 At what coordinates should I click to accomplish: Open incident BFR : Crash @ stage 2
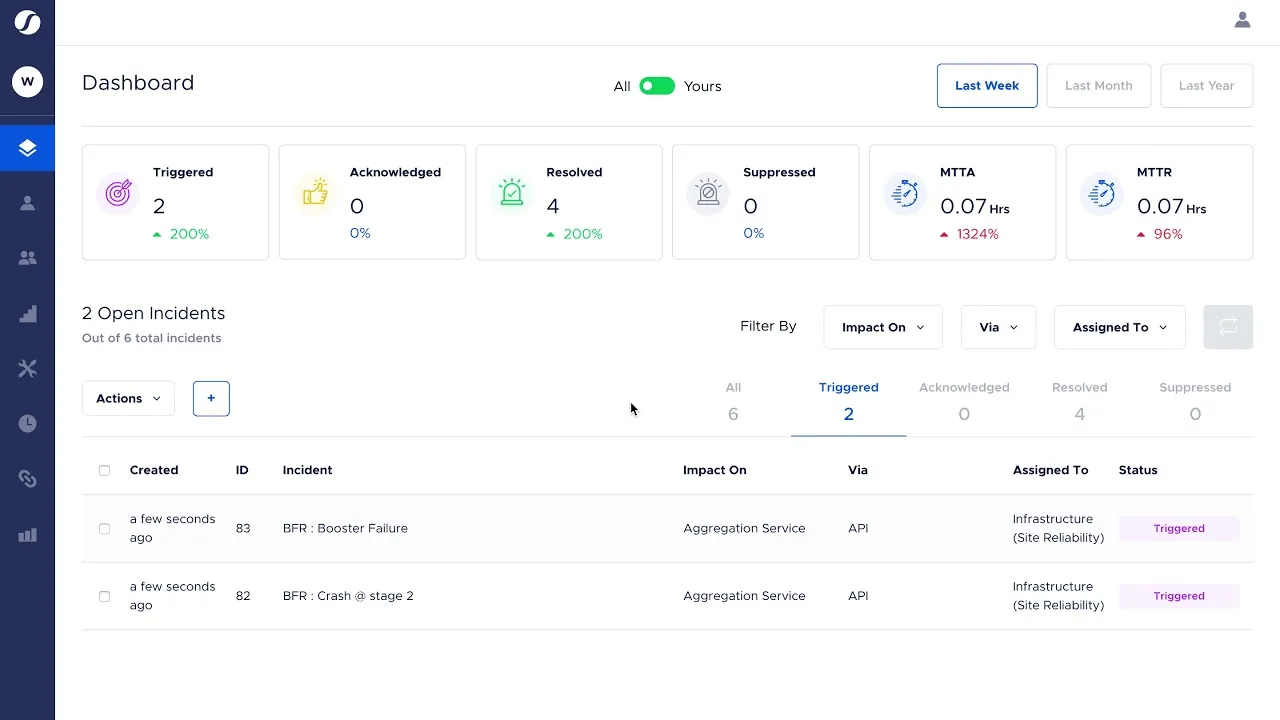coord(348,596)
